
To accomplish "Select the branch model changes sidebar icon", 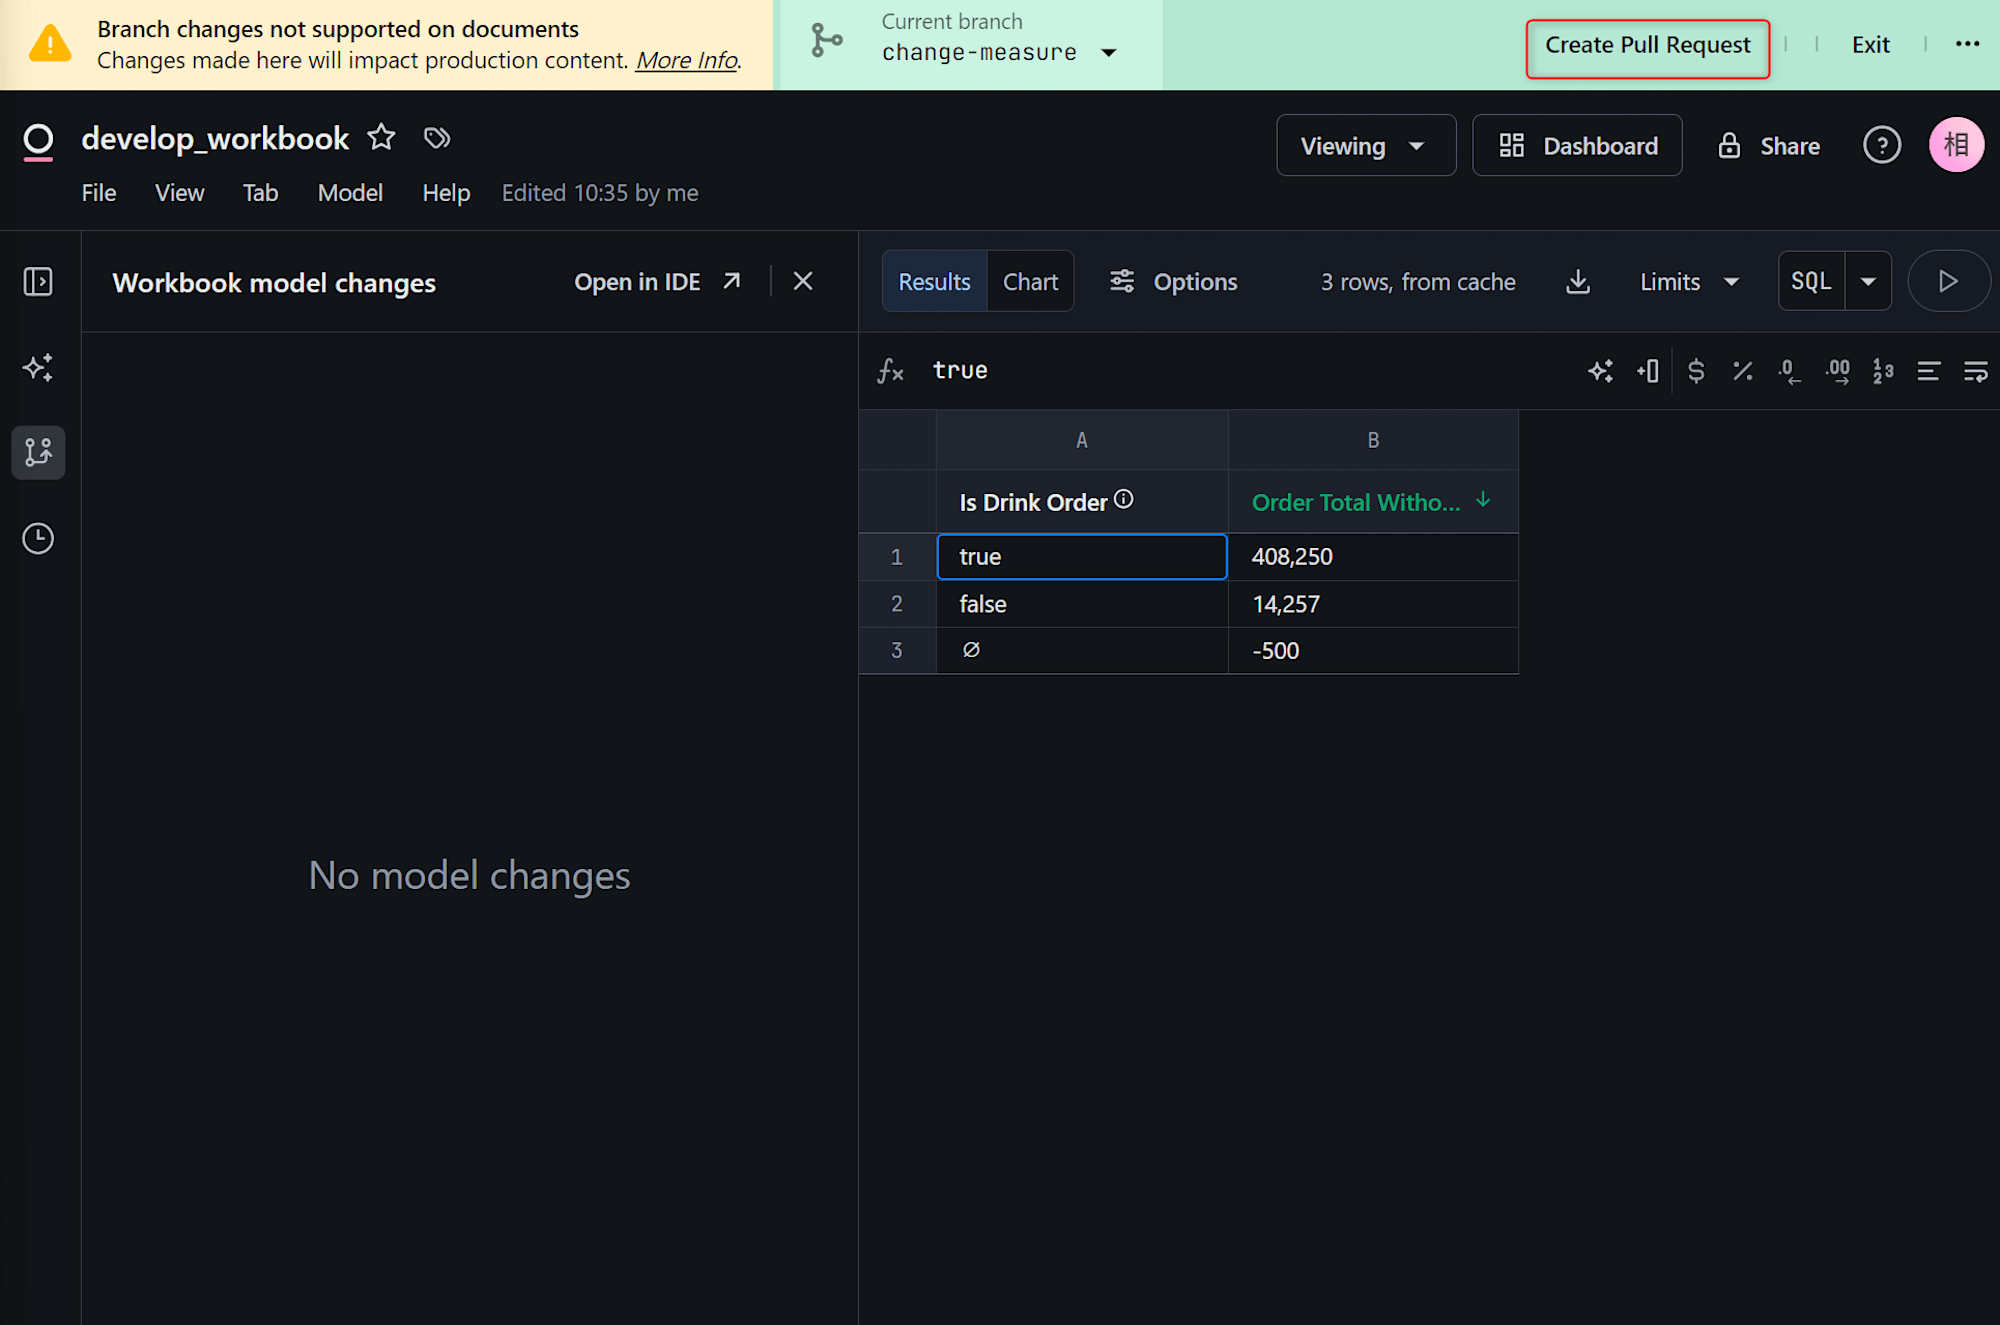I will point(38,452).
